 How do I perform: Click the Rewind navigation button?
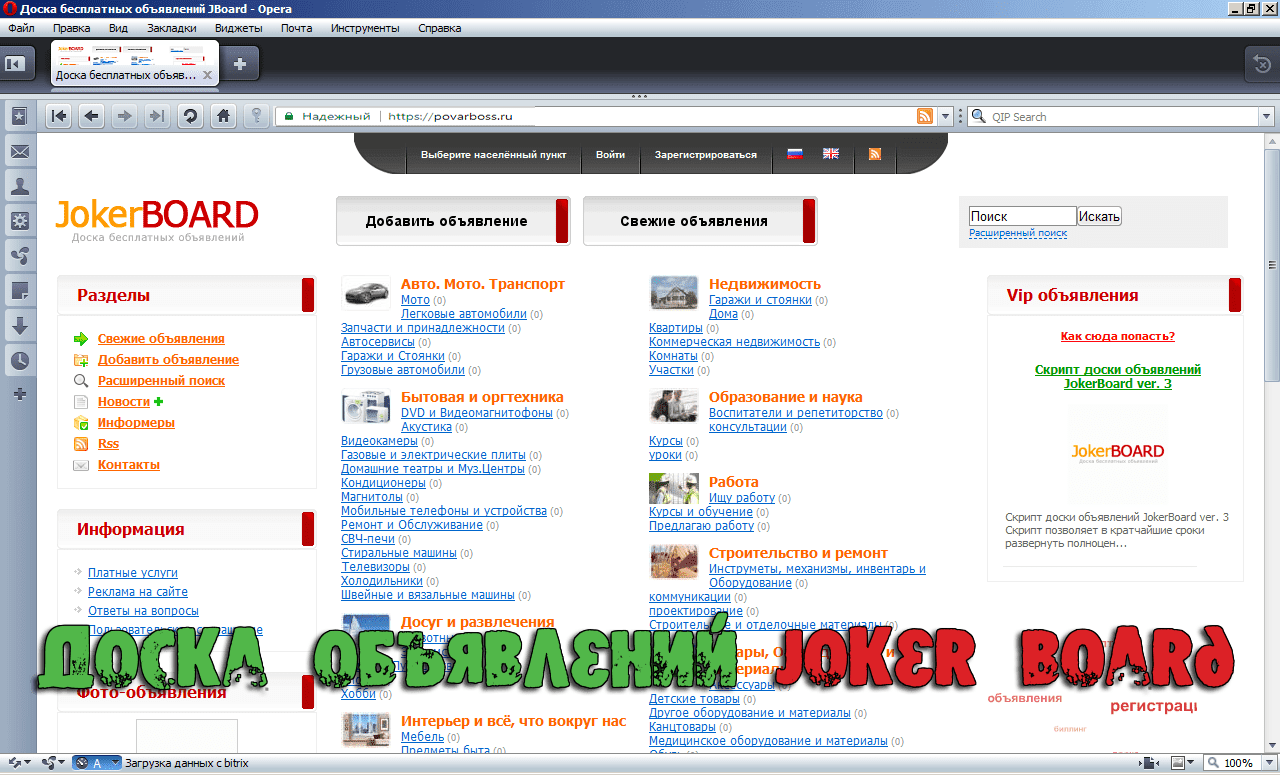pos(59,116)
